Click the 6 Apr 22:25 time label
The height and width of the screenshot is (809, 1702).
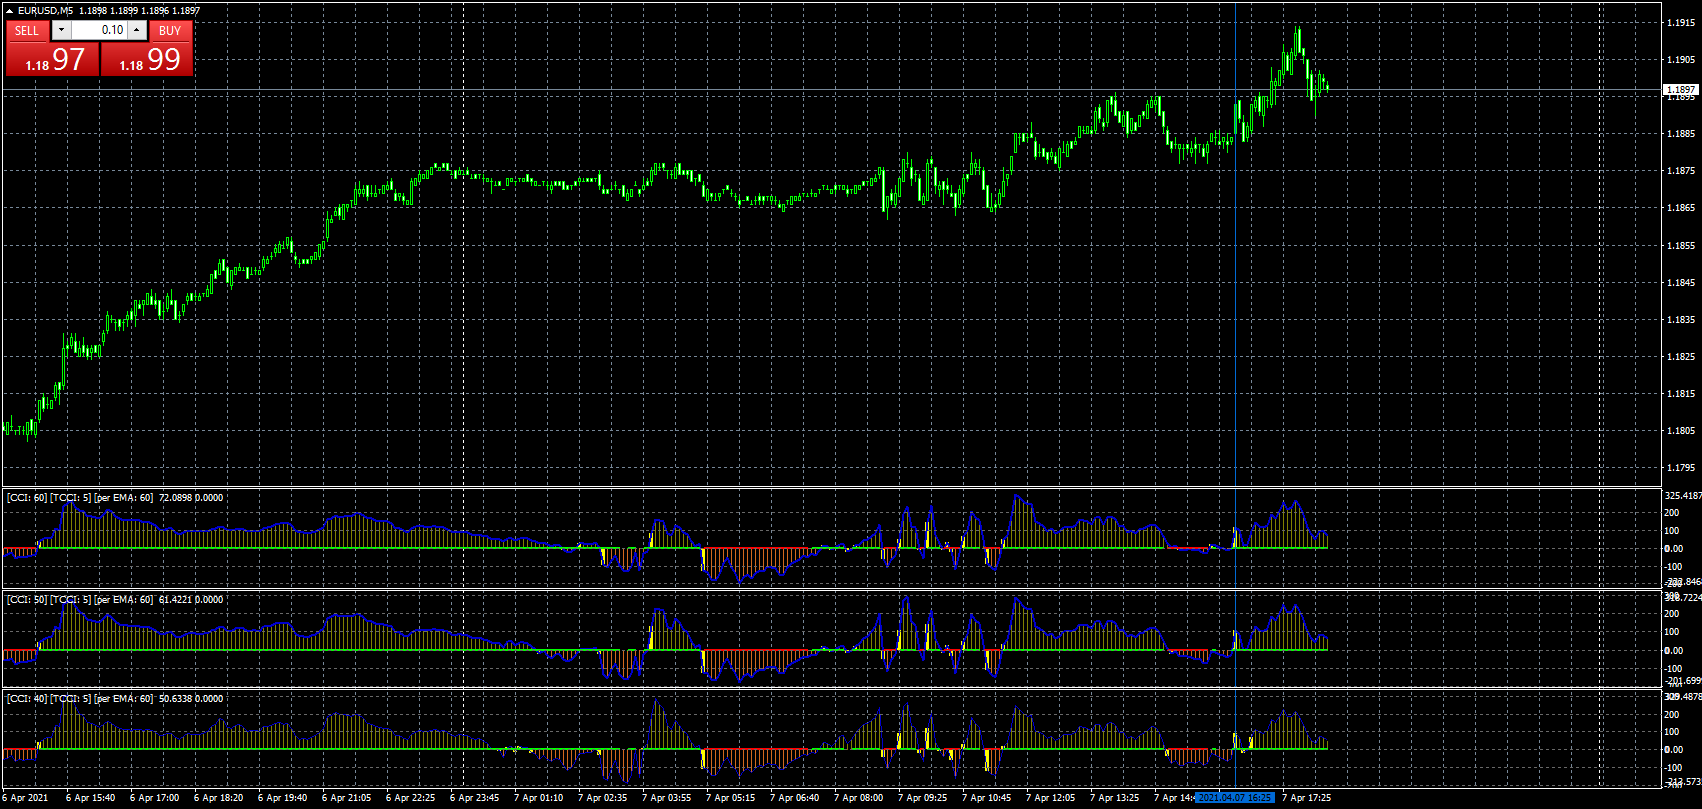click(x=410, y=798)
